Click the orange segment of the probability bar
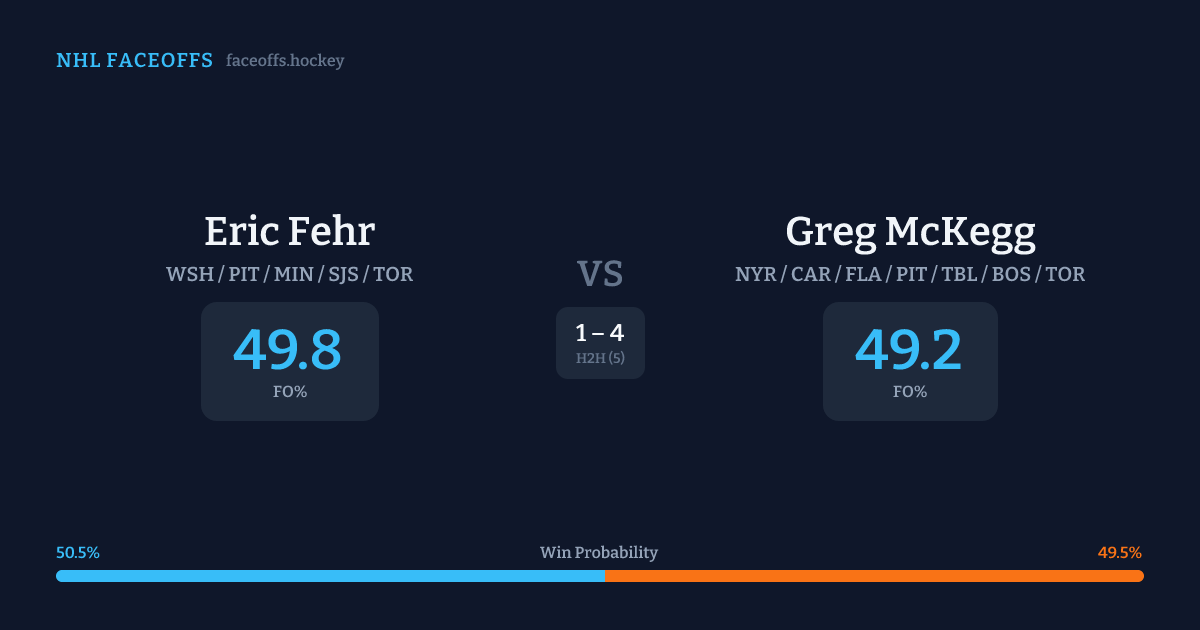This screenshot has height=630, width=1200. click(875, 576)
